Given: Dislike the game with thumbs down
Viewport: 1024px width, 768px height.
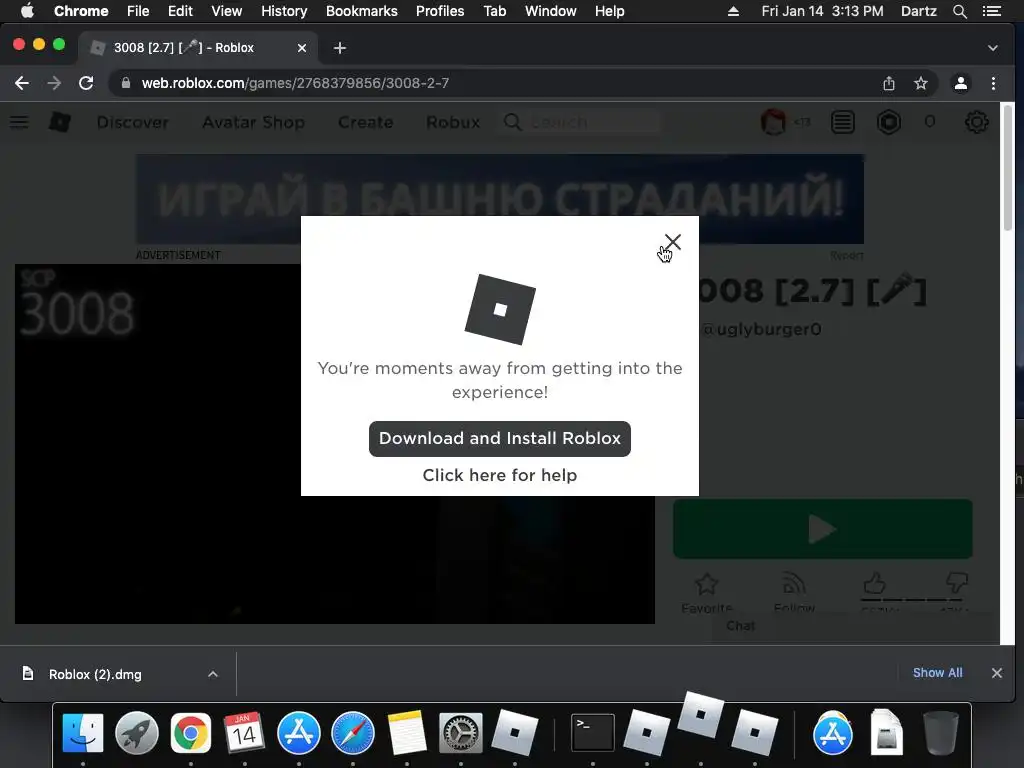Looking at the screenshot, I should point(956,583).
